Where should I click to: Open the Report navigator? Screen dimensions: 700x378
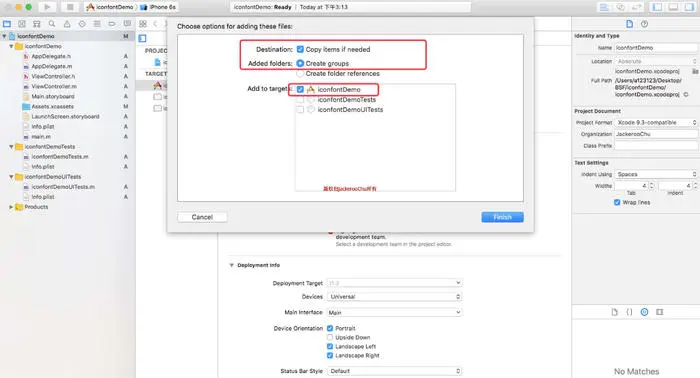tap(127, 24)
